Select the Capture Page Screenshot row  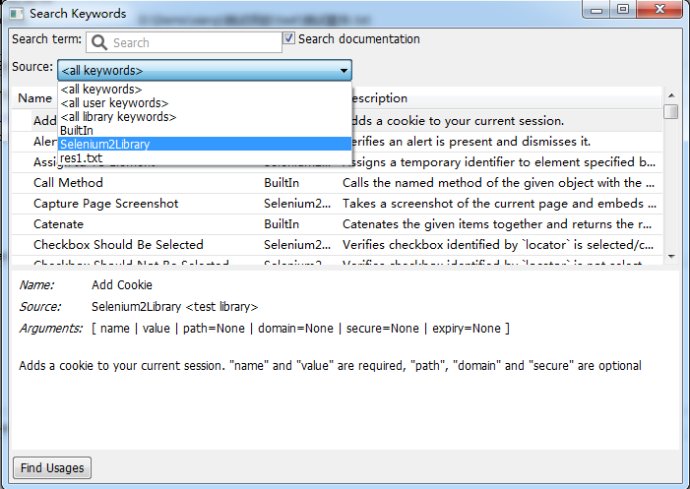pyautogui.click(x=337, y=203)
